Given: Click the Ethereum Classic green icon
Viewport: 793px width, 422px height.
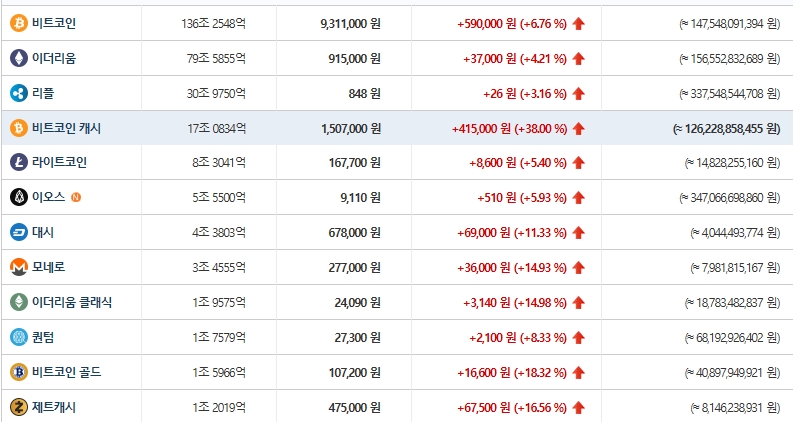Looking at the screenshot, I should click(x=19, y=302).
